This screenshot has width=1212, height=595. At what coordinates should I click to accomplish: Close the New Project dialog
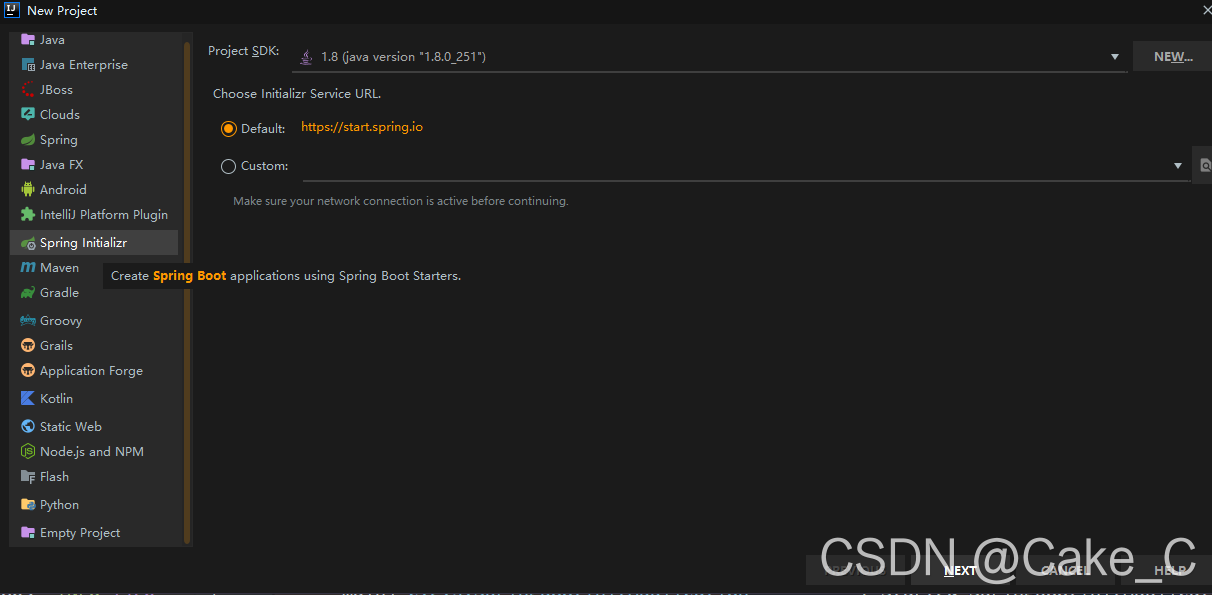coord(1206,10)
